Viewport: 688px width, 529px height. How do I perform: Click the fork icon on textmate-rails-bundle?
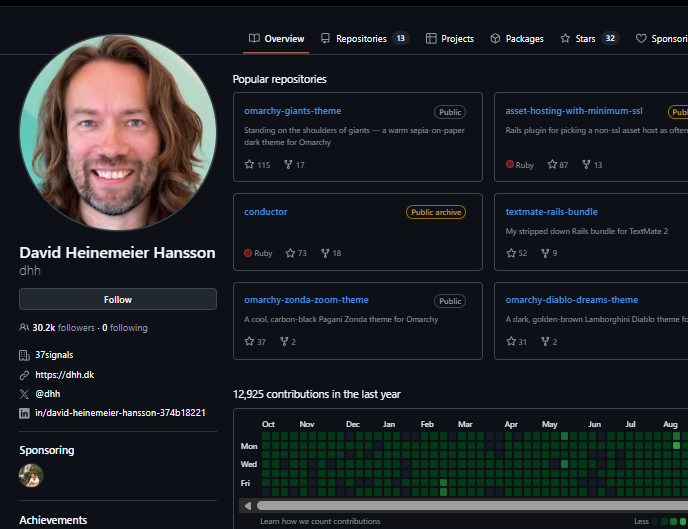click(545, 253)
